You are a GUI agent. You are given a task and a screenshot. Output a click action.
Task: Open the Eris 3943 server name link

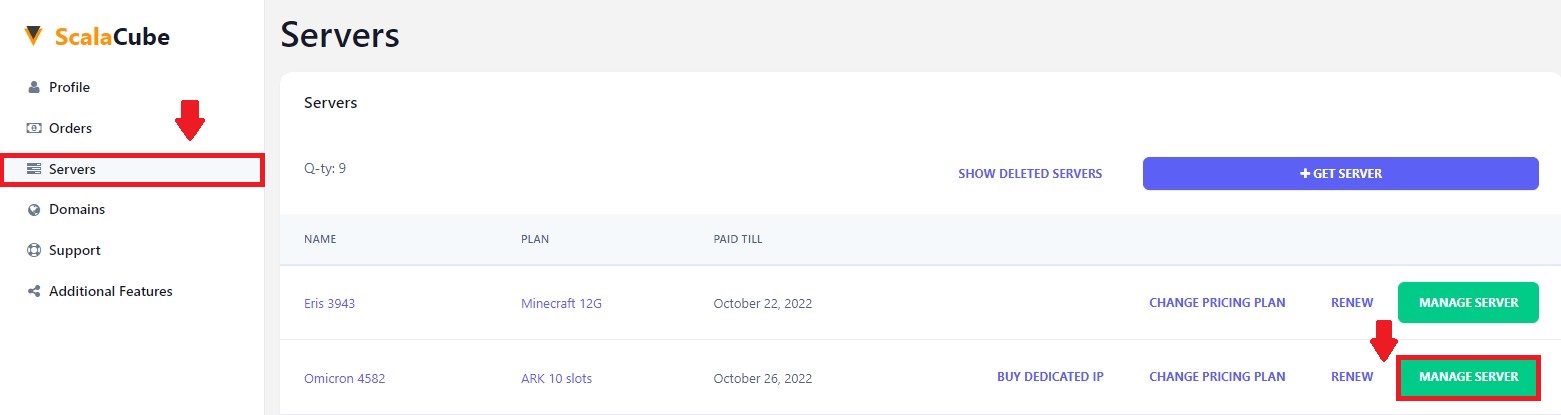click(x=329, y=304)
